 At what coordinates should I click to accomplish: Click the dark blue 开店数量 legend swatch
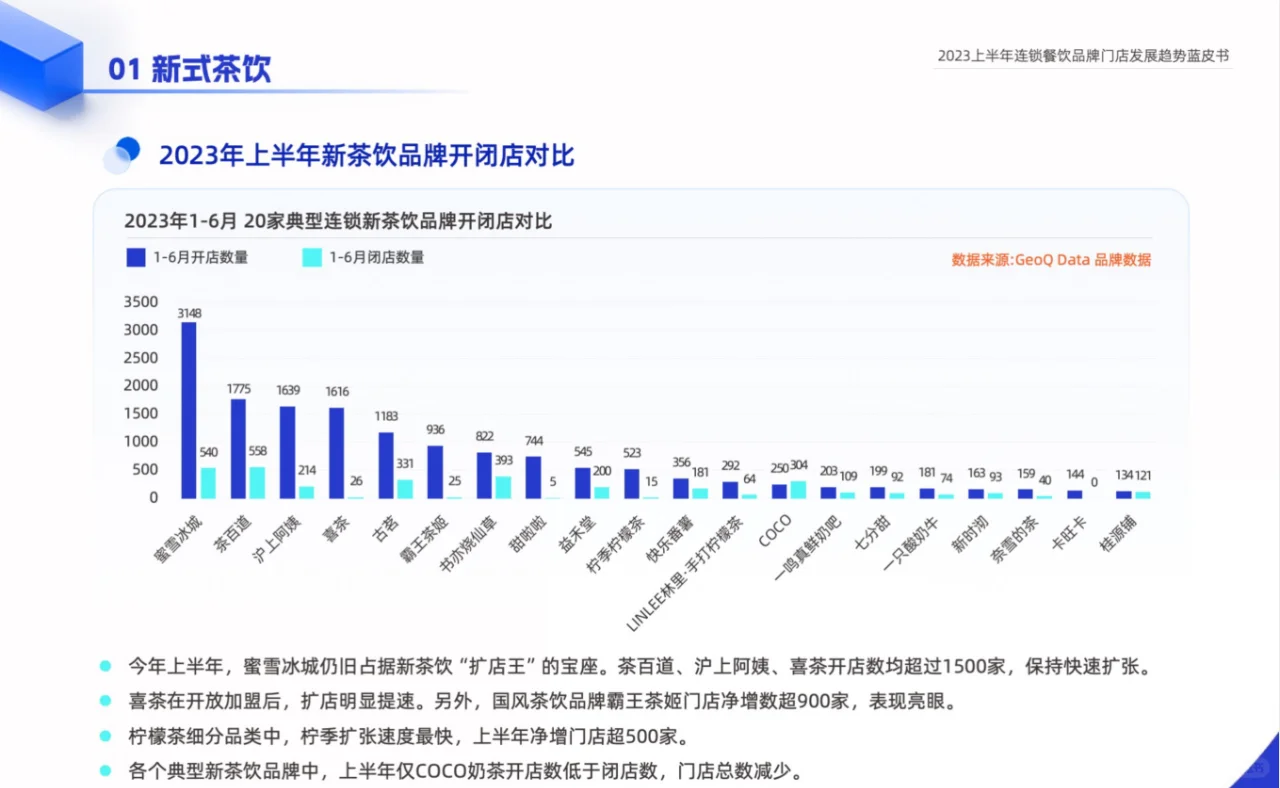click(x=136, y=258)
